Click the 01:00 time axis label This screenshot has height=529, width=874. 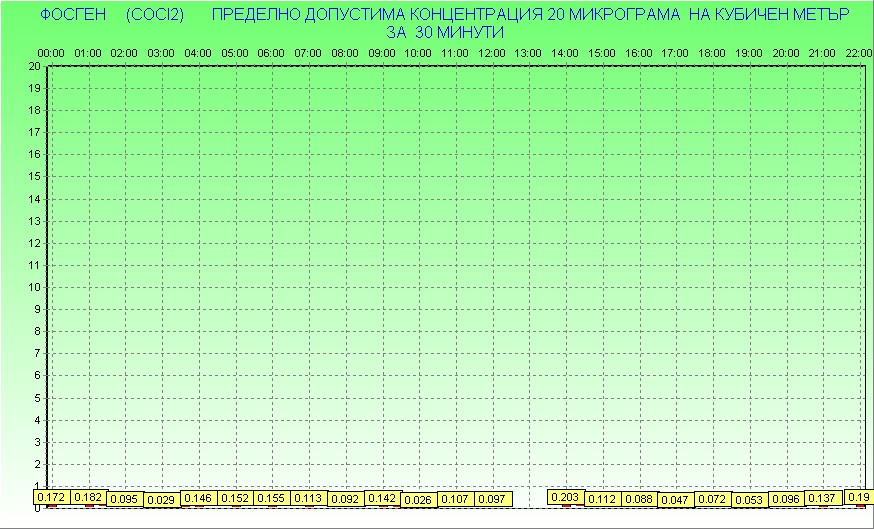point(88,54)
